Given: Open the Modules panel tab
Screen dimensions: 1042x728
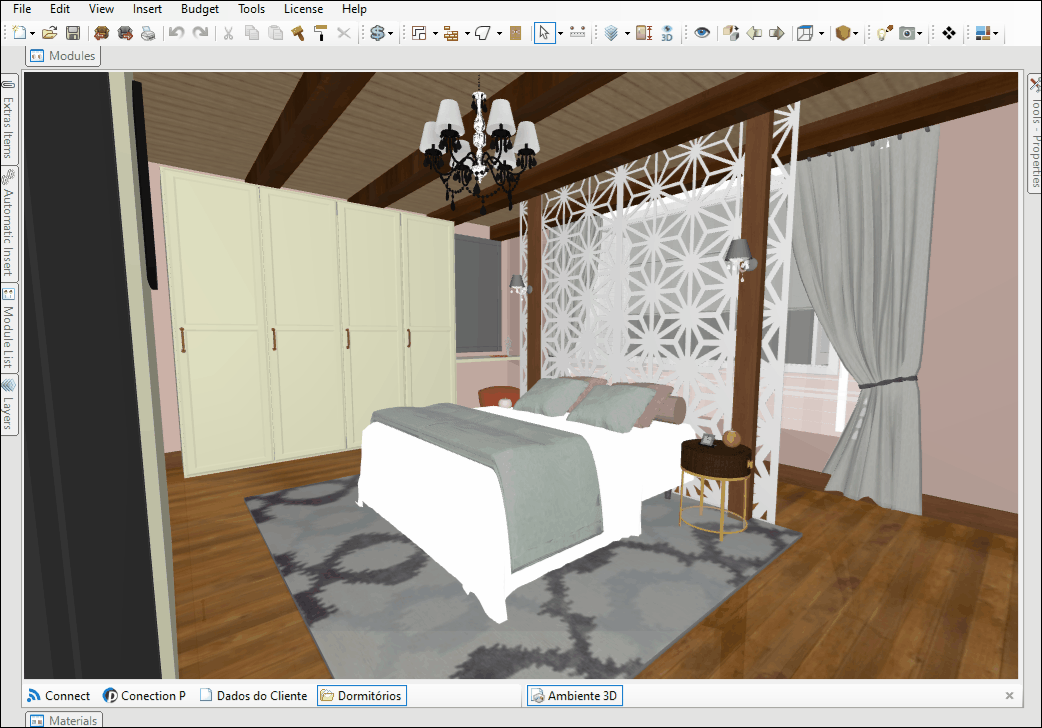Looking at the screenshot, I should click(x=63, y=56).
